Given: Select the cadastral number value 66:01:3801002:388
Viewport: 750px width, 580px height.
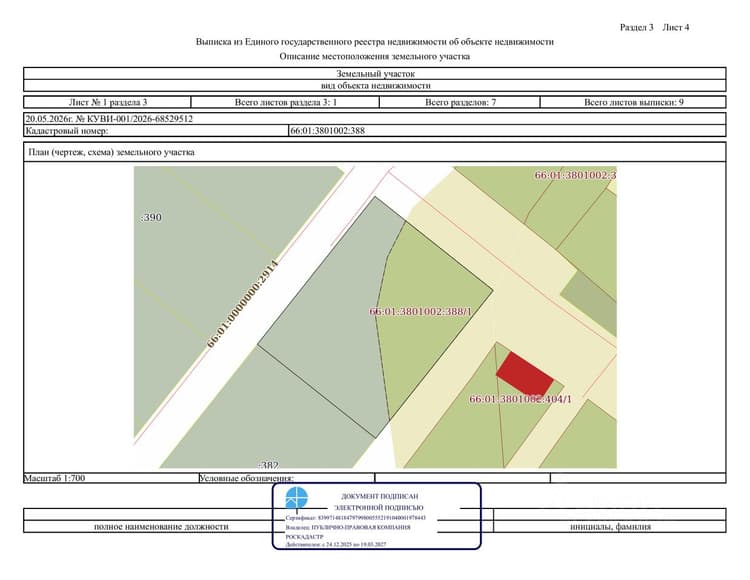Looking at the screenshot, I should pyautogui.click(x=327, y=131).
